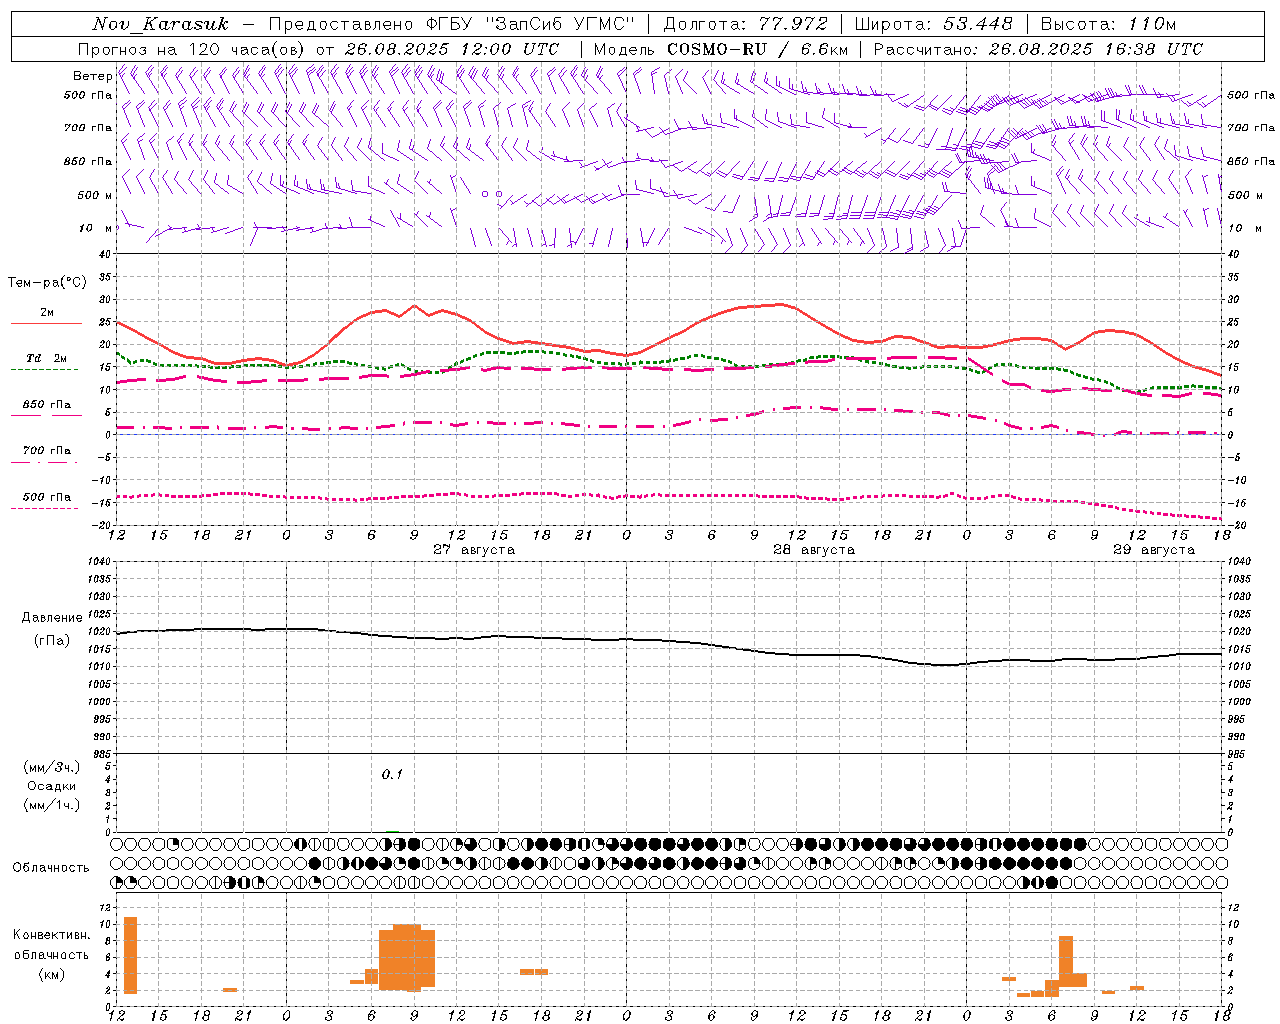Viewport: 1280px width, 1024px height.
Task: Click the Давление pressure panel label
Action: pyautogui.click(x=52, y=618)
